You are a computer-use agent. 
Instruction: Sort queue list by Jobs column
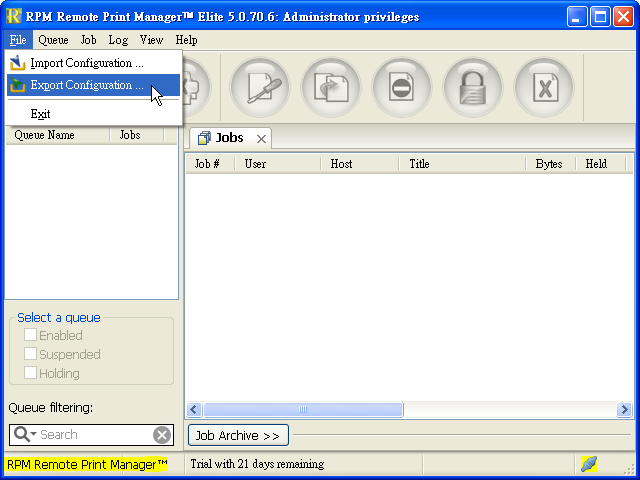tap(137, 135)
